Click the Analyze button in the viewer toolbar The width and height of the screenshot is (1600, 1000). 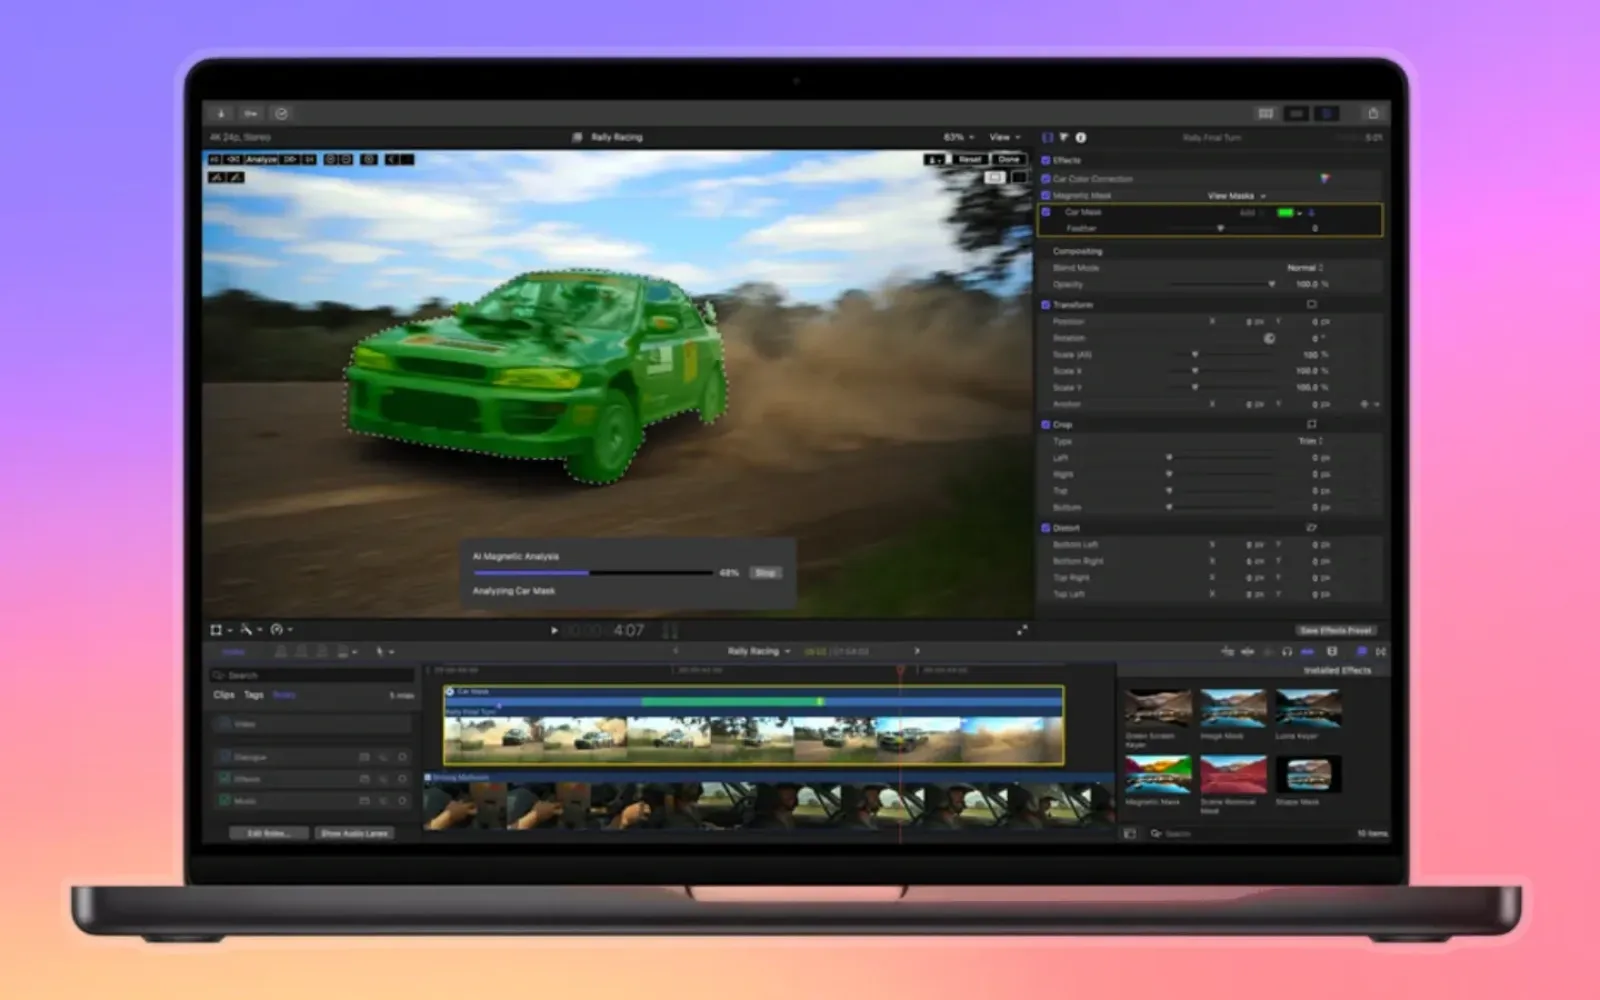click(x=261, y=159)
